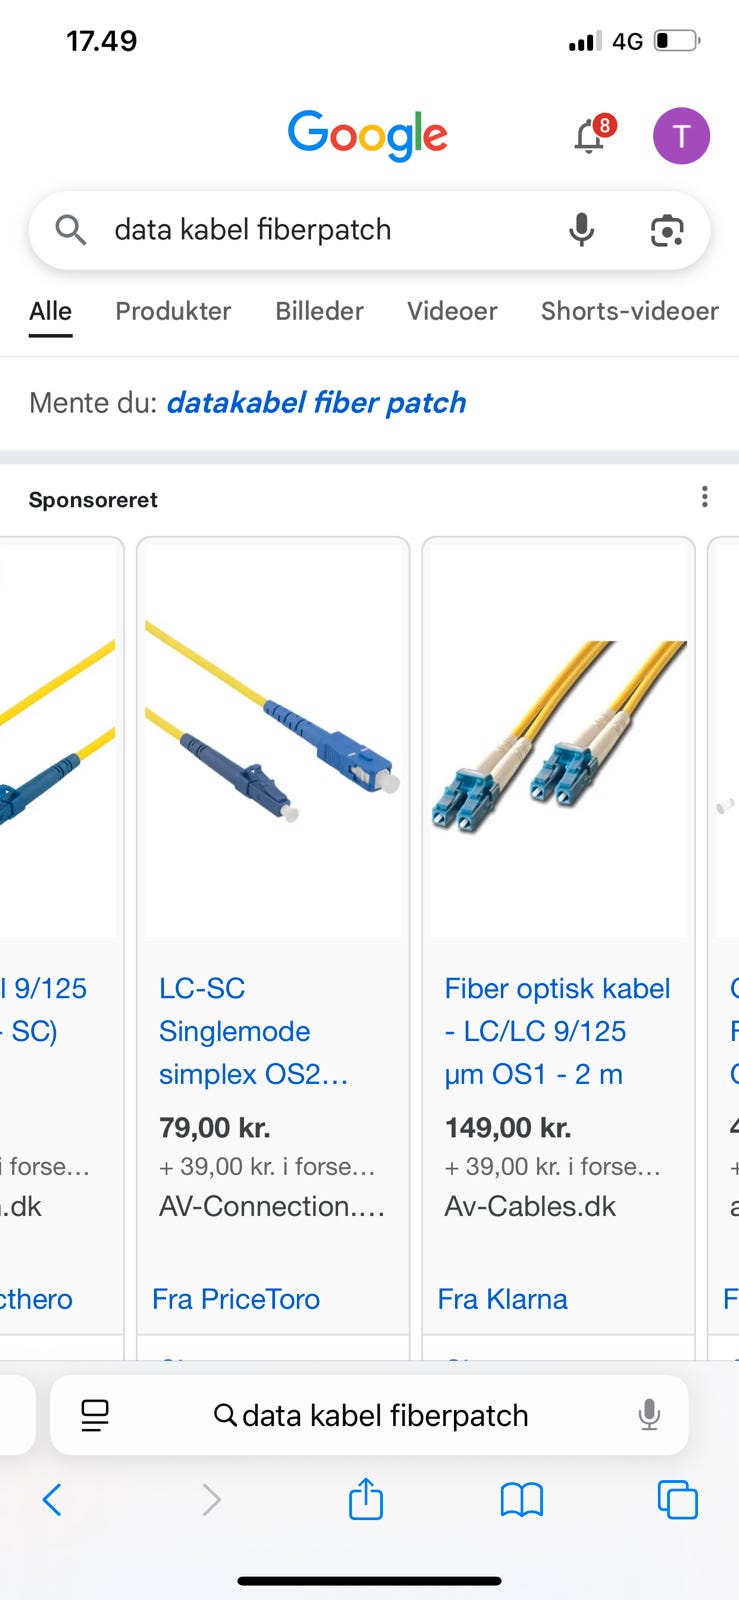This screenshot has height=1600, width=739.
Task: Tap the Safari address bar microphone
Action: (649, 1415)
